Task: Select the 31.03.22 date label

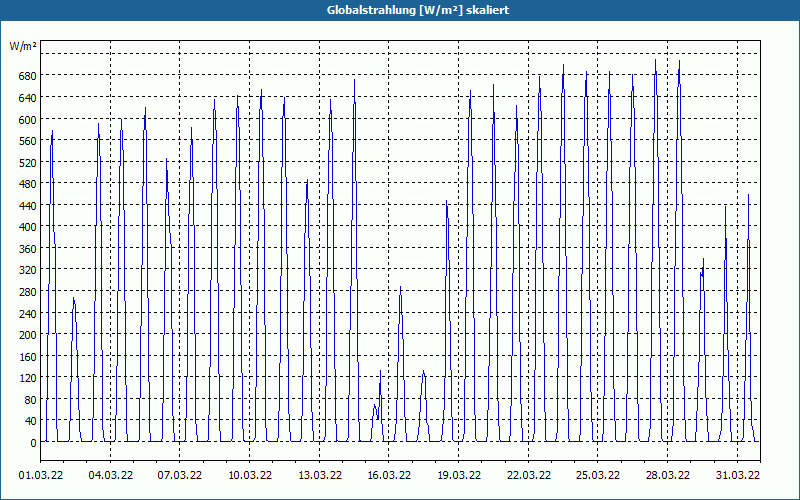Action: click(x=737, y=476)
